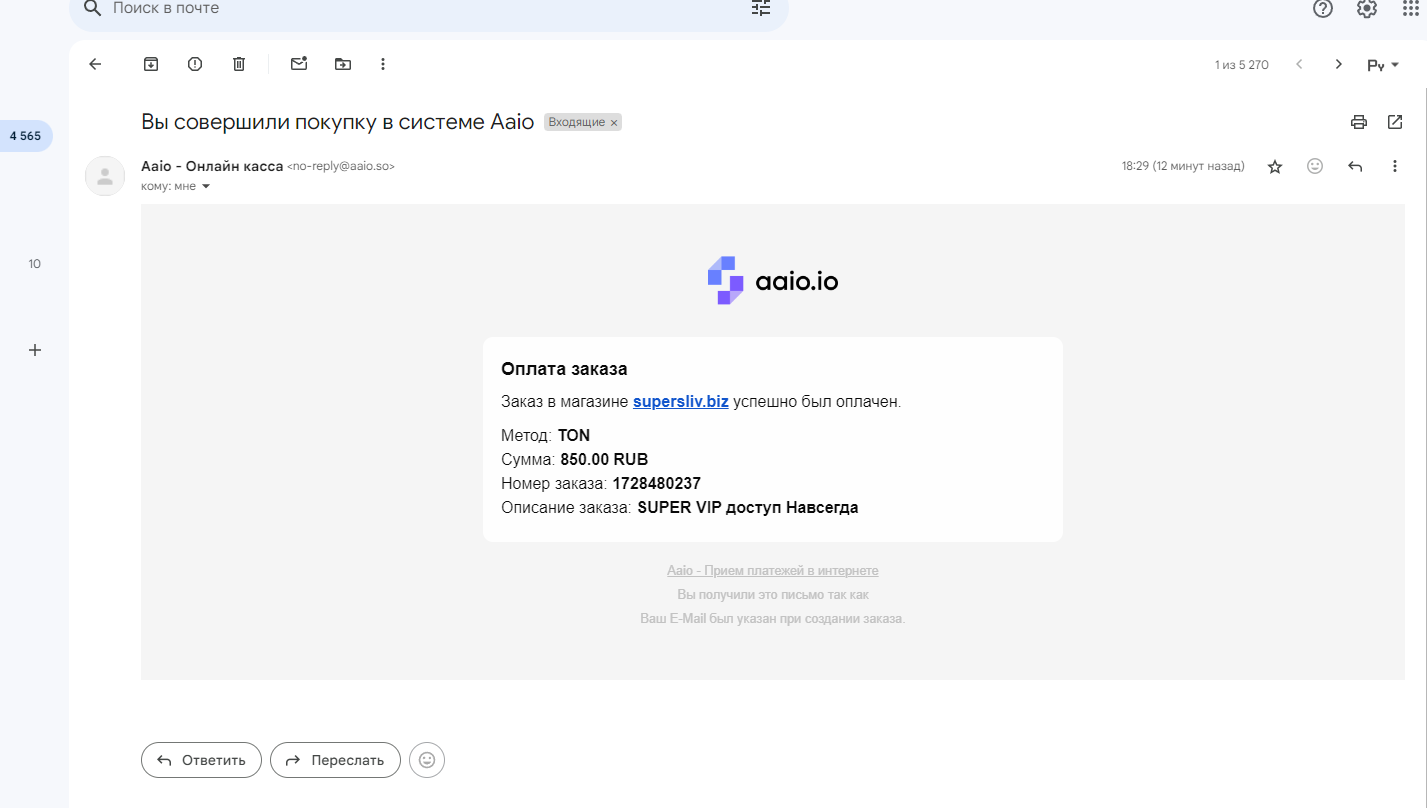The width and height of the screenshot is (1427, 808).
Task: Click the magnifier search icon
Action: (93, 8)
